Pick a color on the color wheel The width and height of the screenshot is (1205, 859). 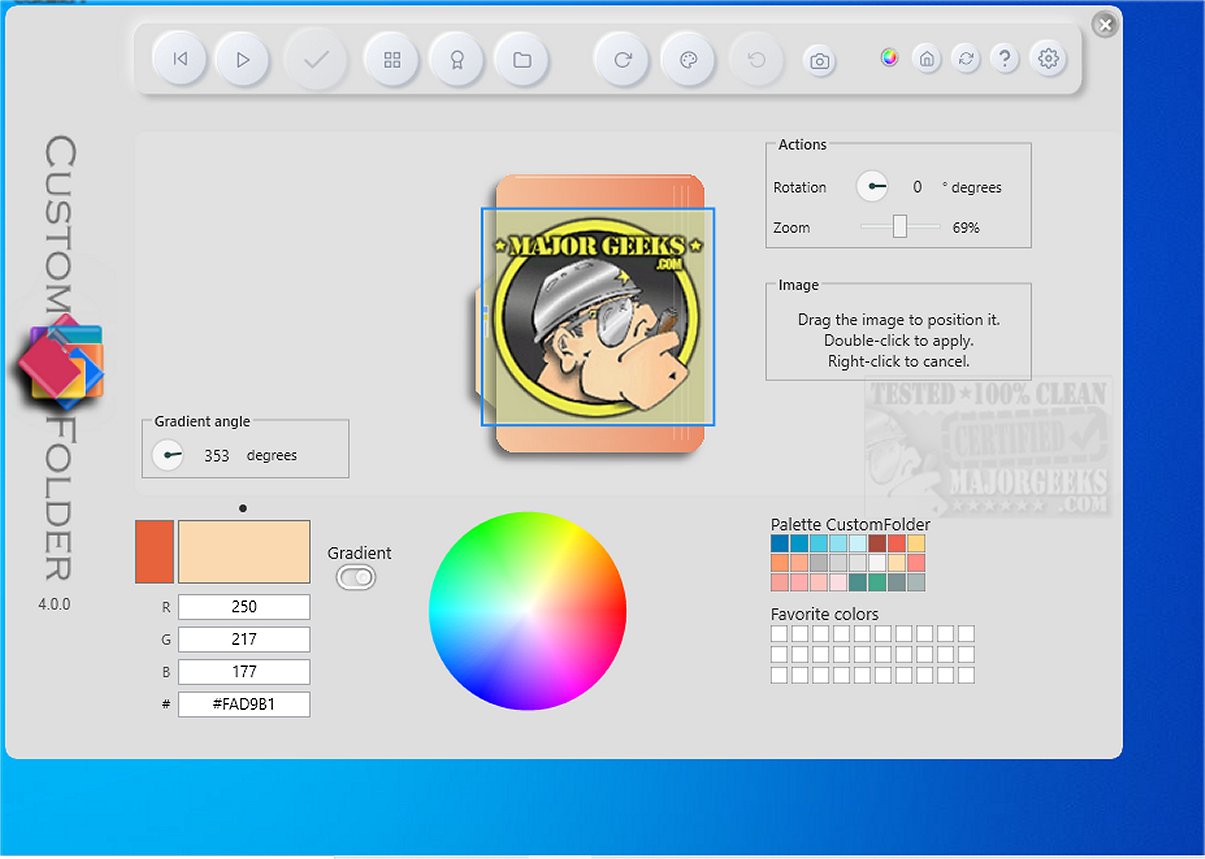pyautogui.click(x=528, y=611)
